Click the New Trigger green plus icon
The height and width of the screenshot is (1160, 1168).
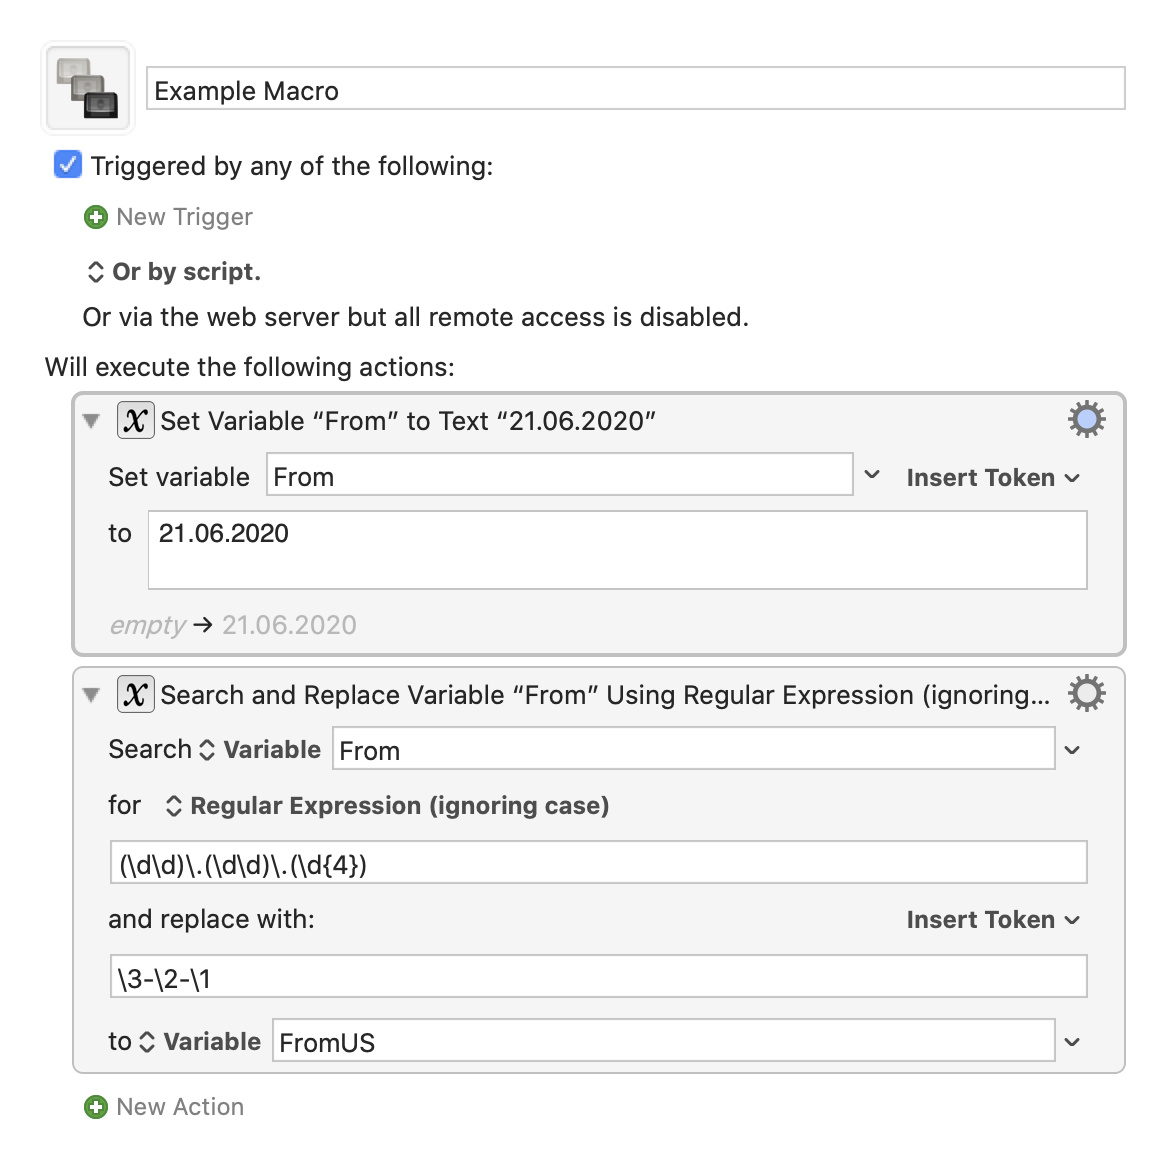coord(95,216)
